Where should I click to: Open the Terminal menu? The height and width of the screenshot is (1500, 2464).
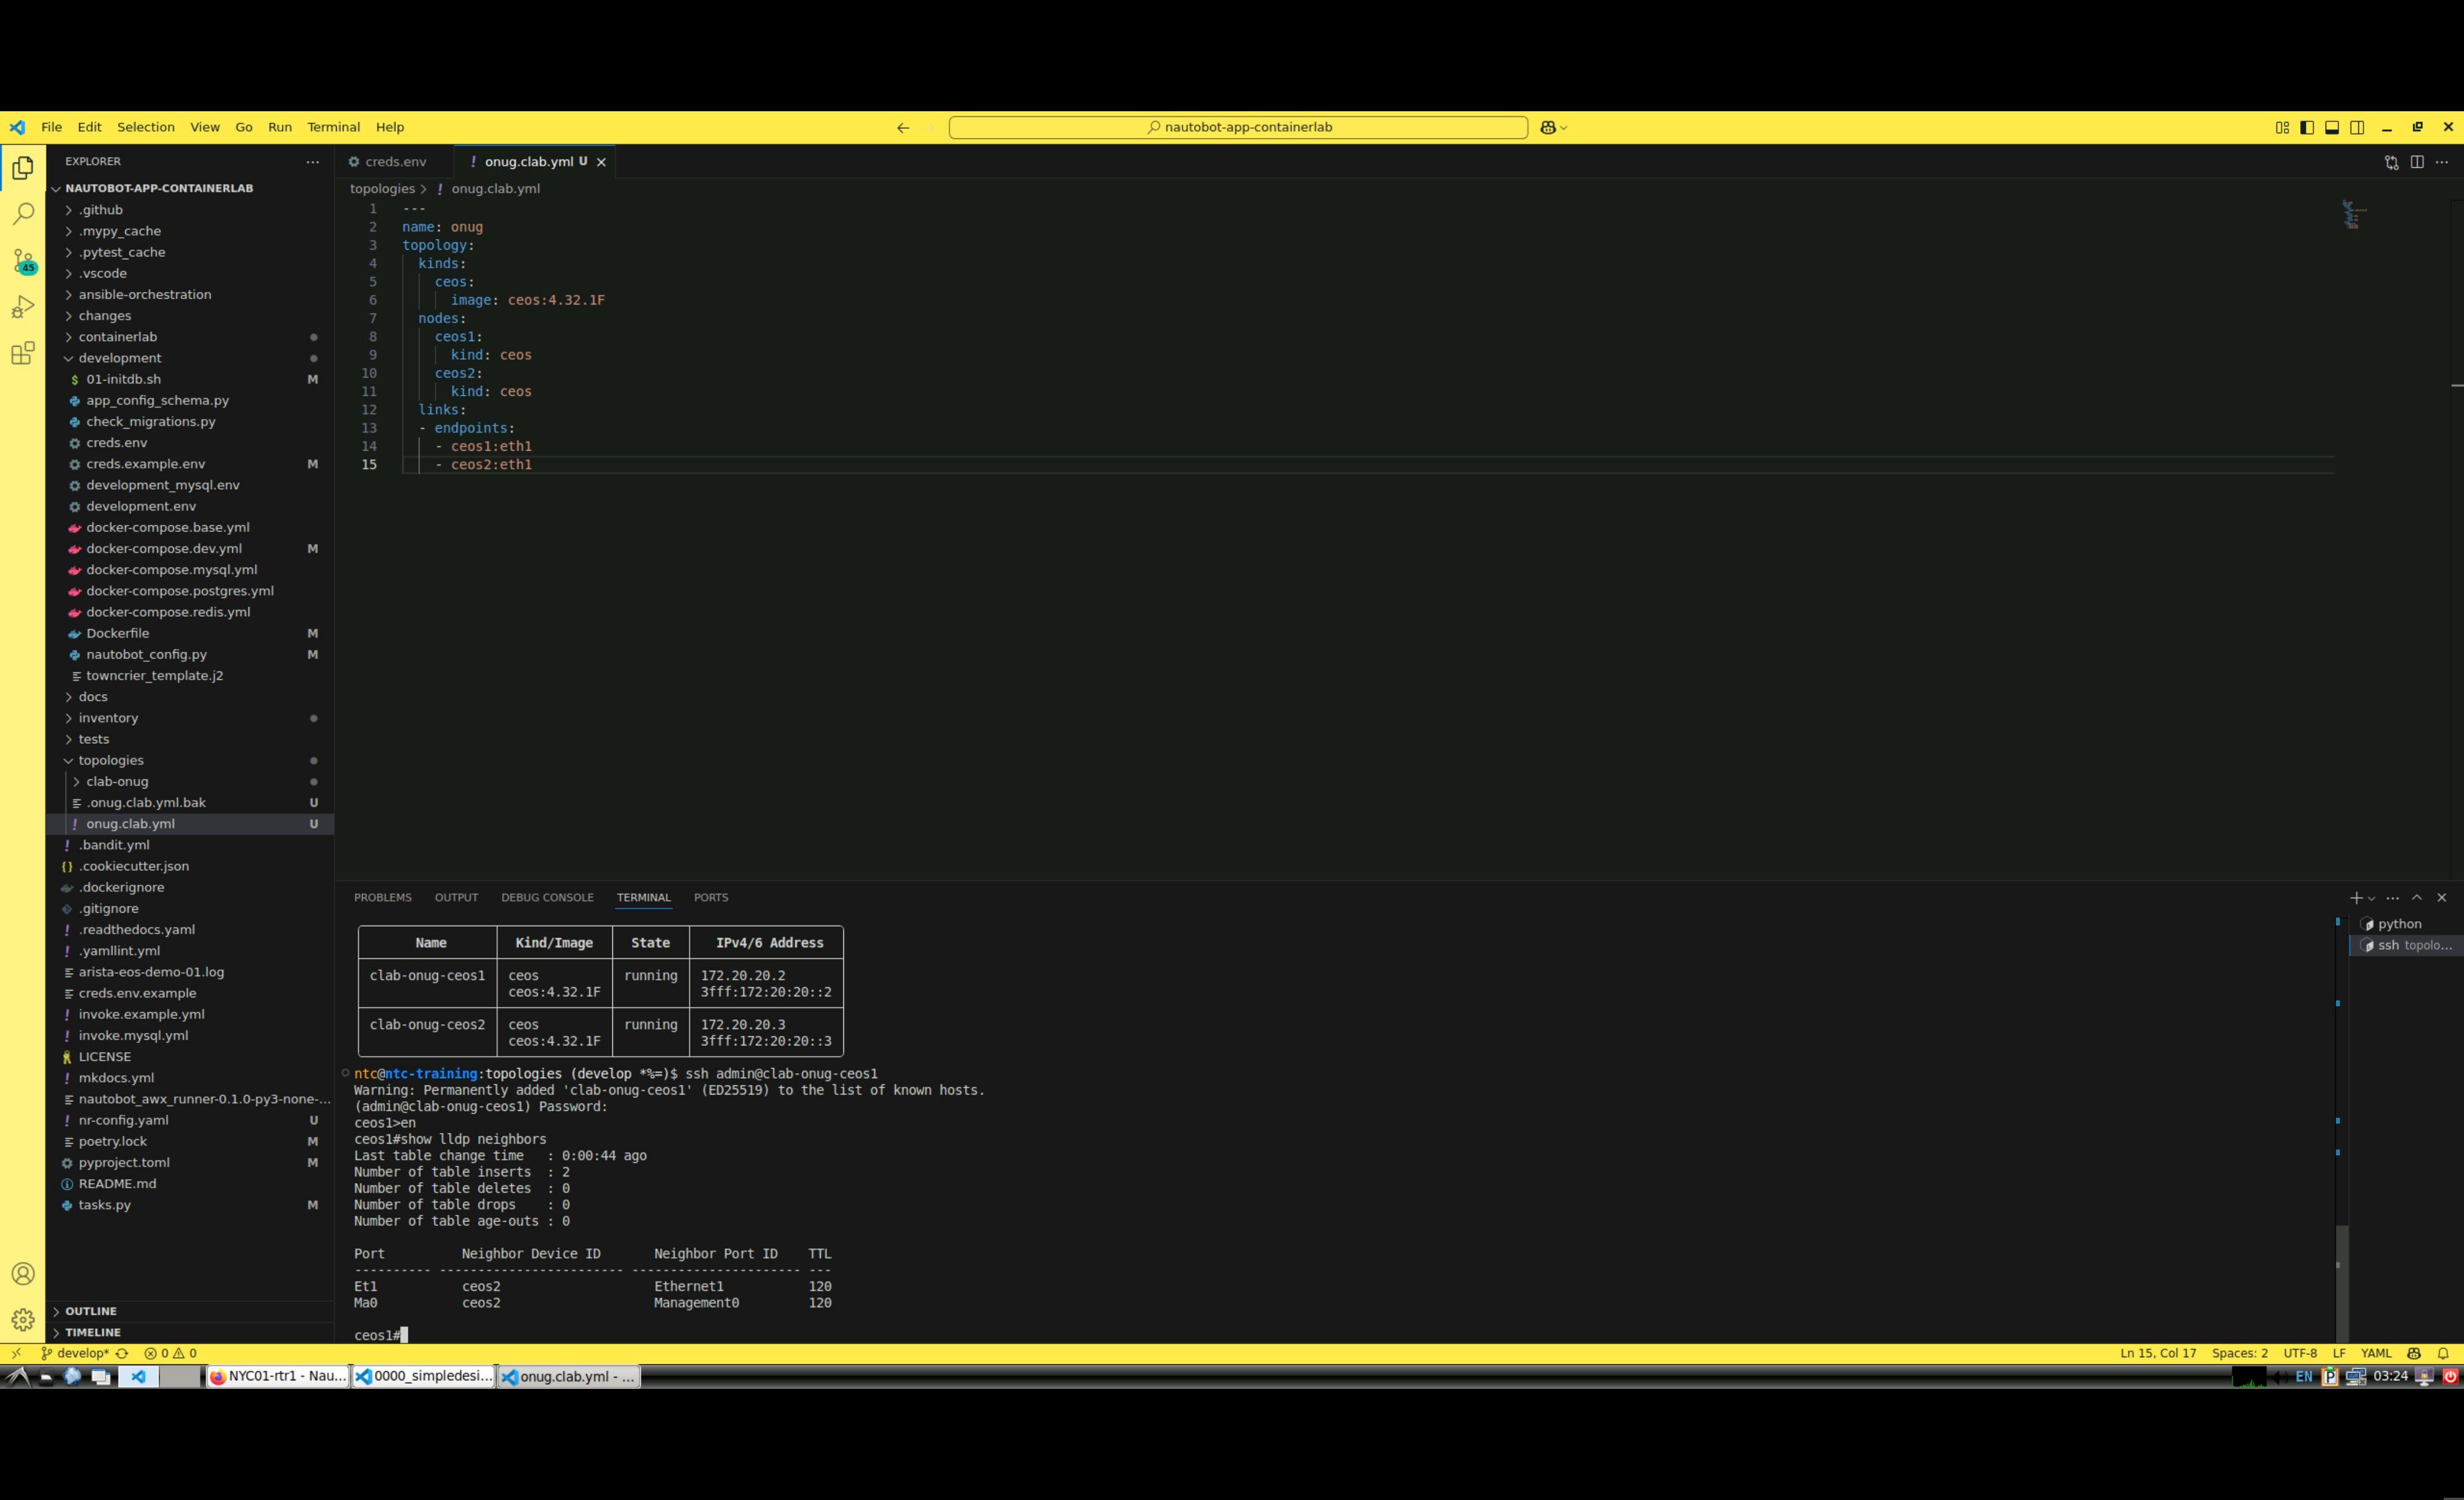(333, 127)
